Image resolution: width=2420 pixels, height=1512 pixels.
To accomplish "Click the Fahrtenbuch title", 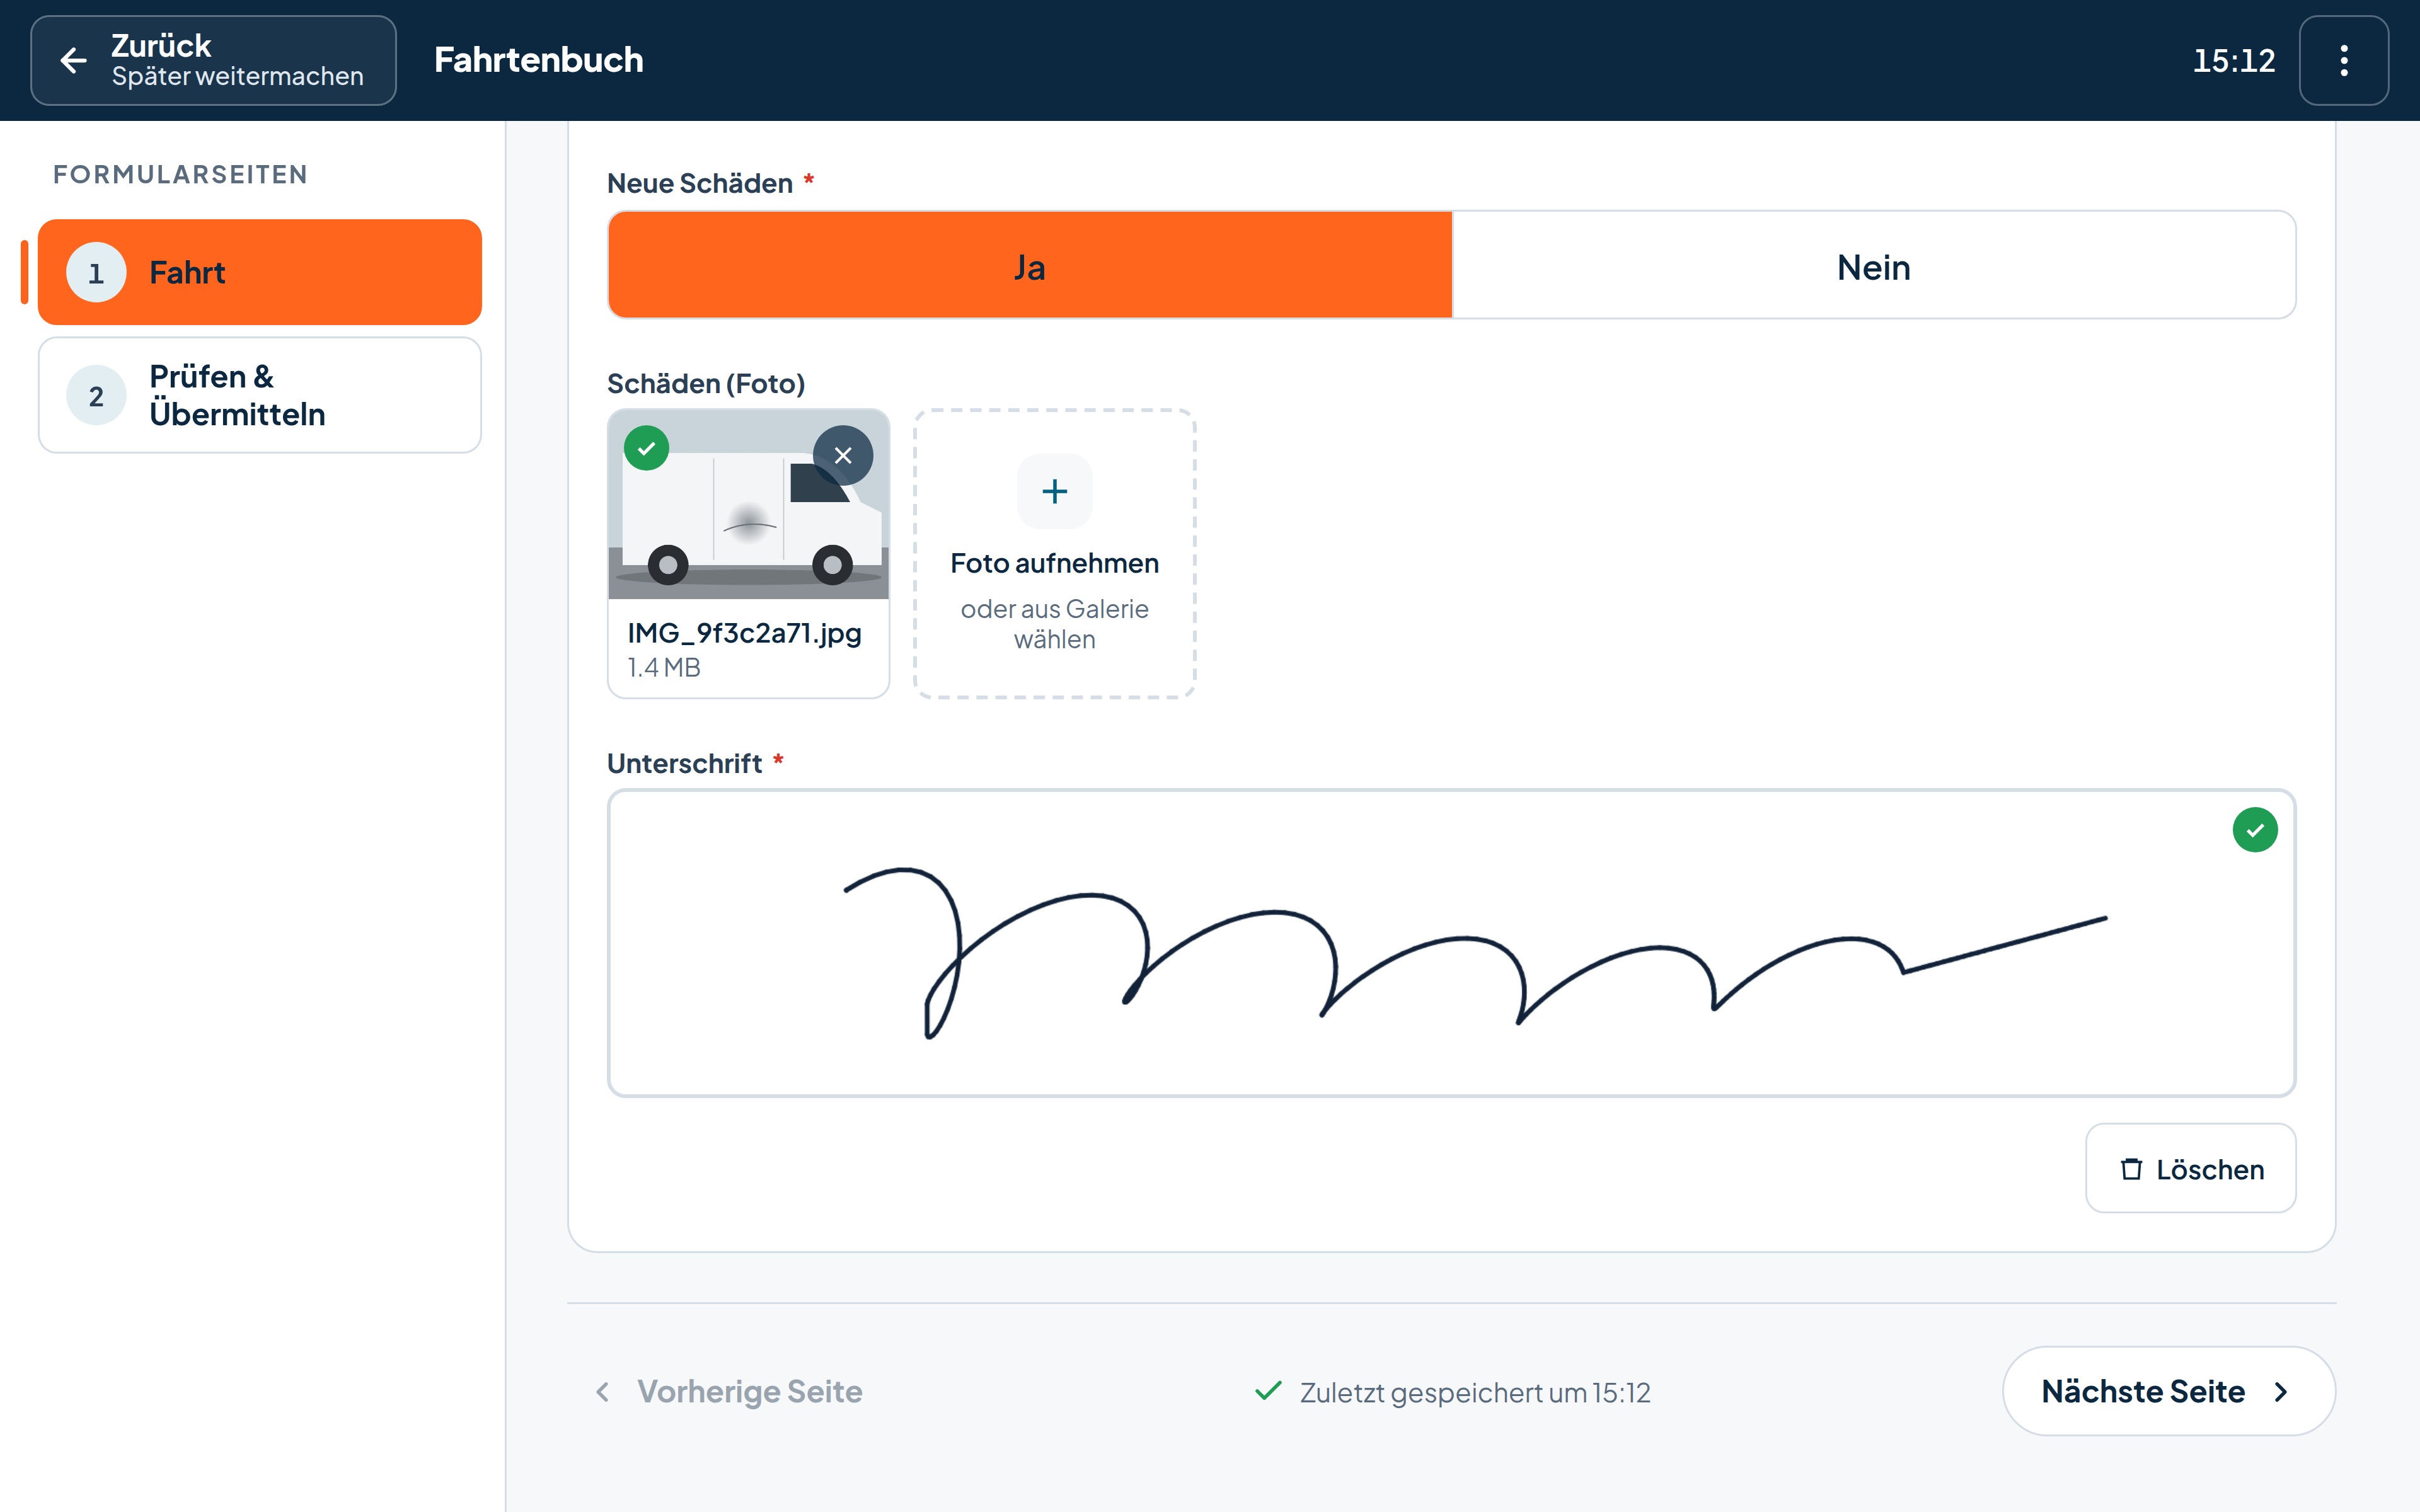I will coord(539,60).
